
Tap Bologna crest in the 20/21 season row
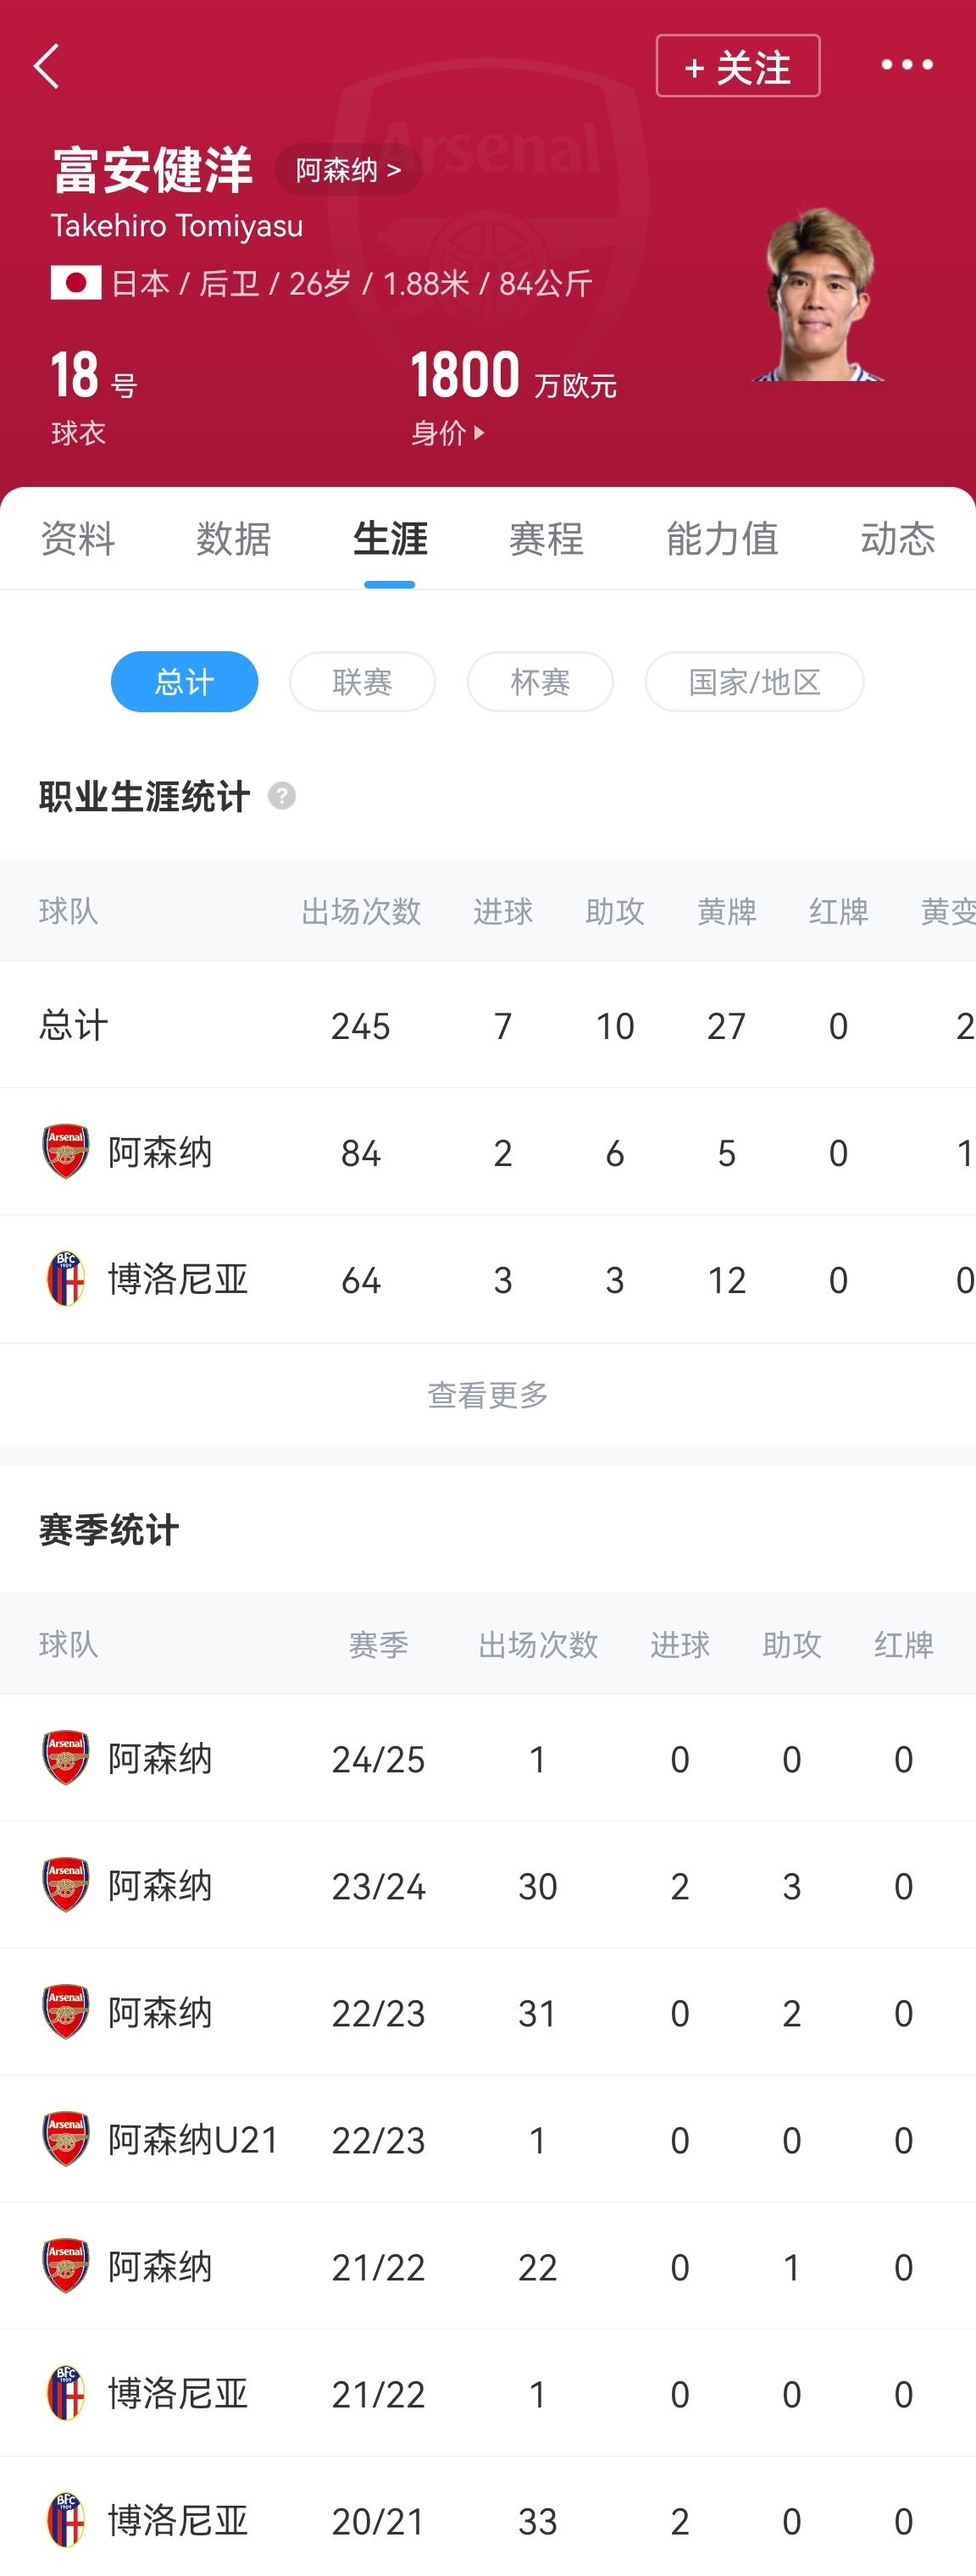click(66, 2520)
